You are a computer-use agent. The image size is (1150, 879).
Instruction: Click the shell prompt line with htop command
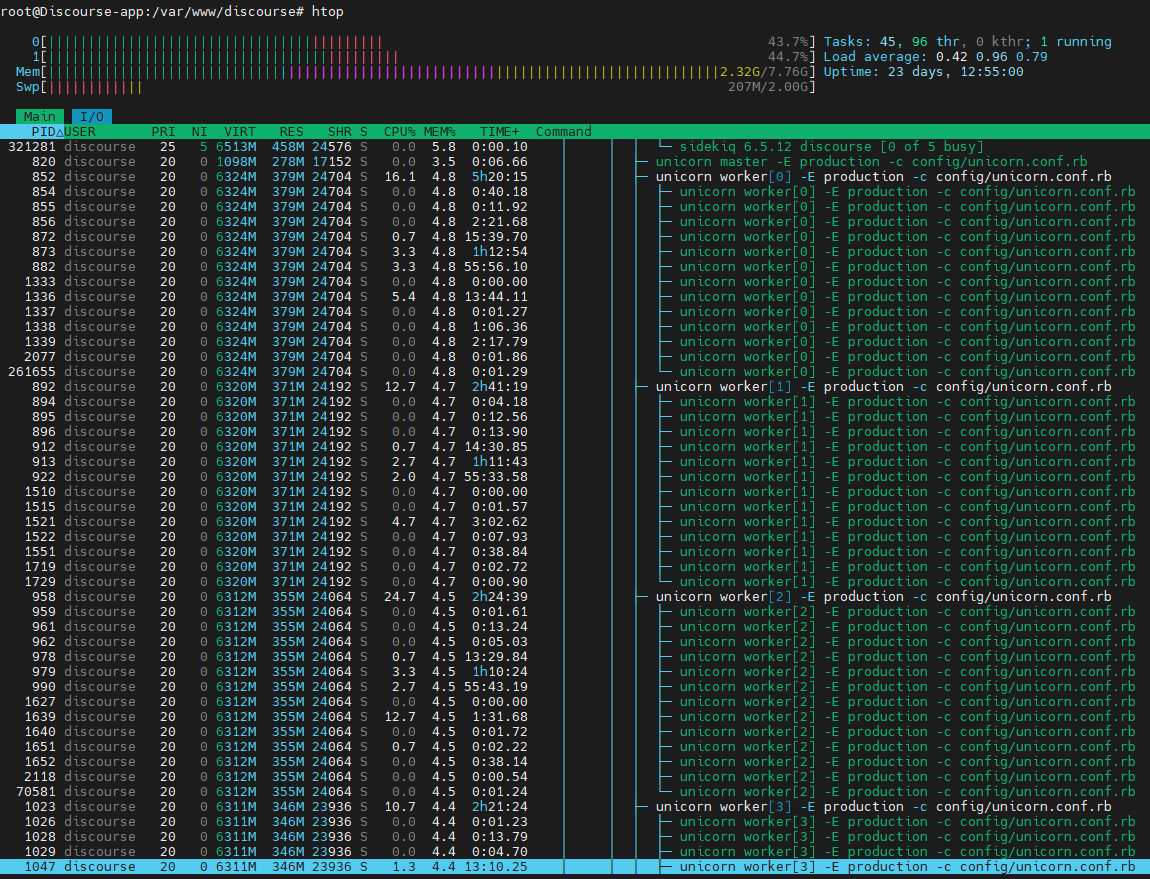pyautogui.click(x=172, y=12)
